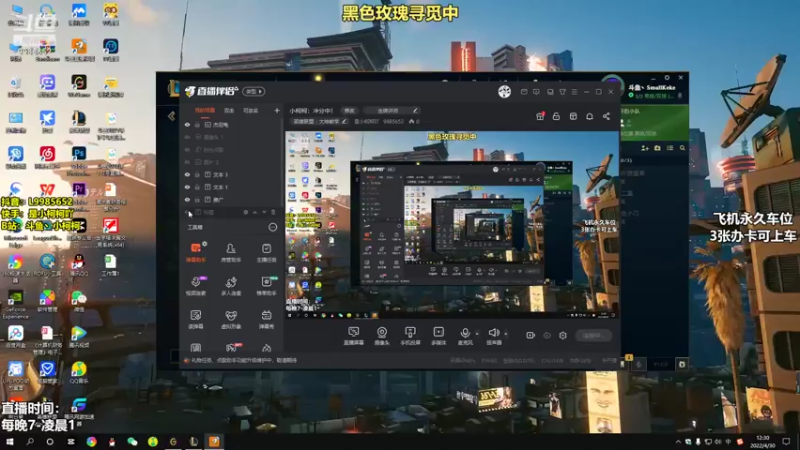Viewport: 800px width, 450px height.
Task: Open WeChat from the taskbar
Action: click(132, 441)
